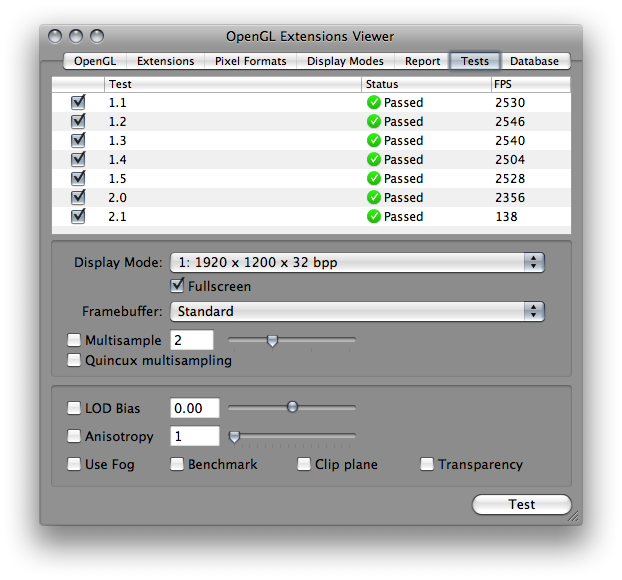Select FPS value 2528
This screenshot has width=622, height=580.
pyautogui.click(x=510, y=179)
